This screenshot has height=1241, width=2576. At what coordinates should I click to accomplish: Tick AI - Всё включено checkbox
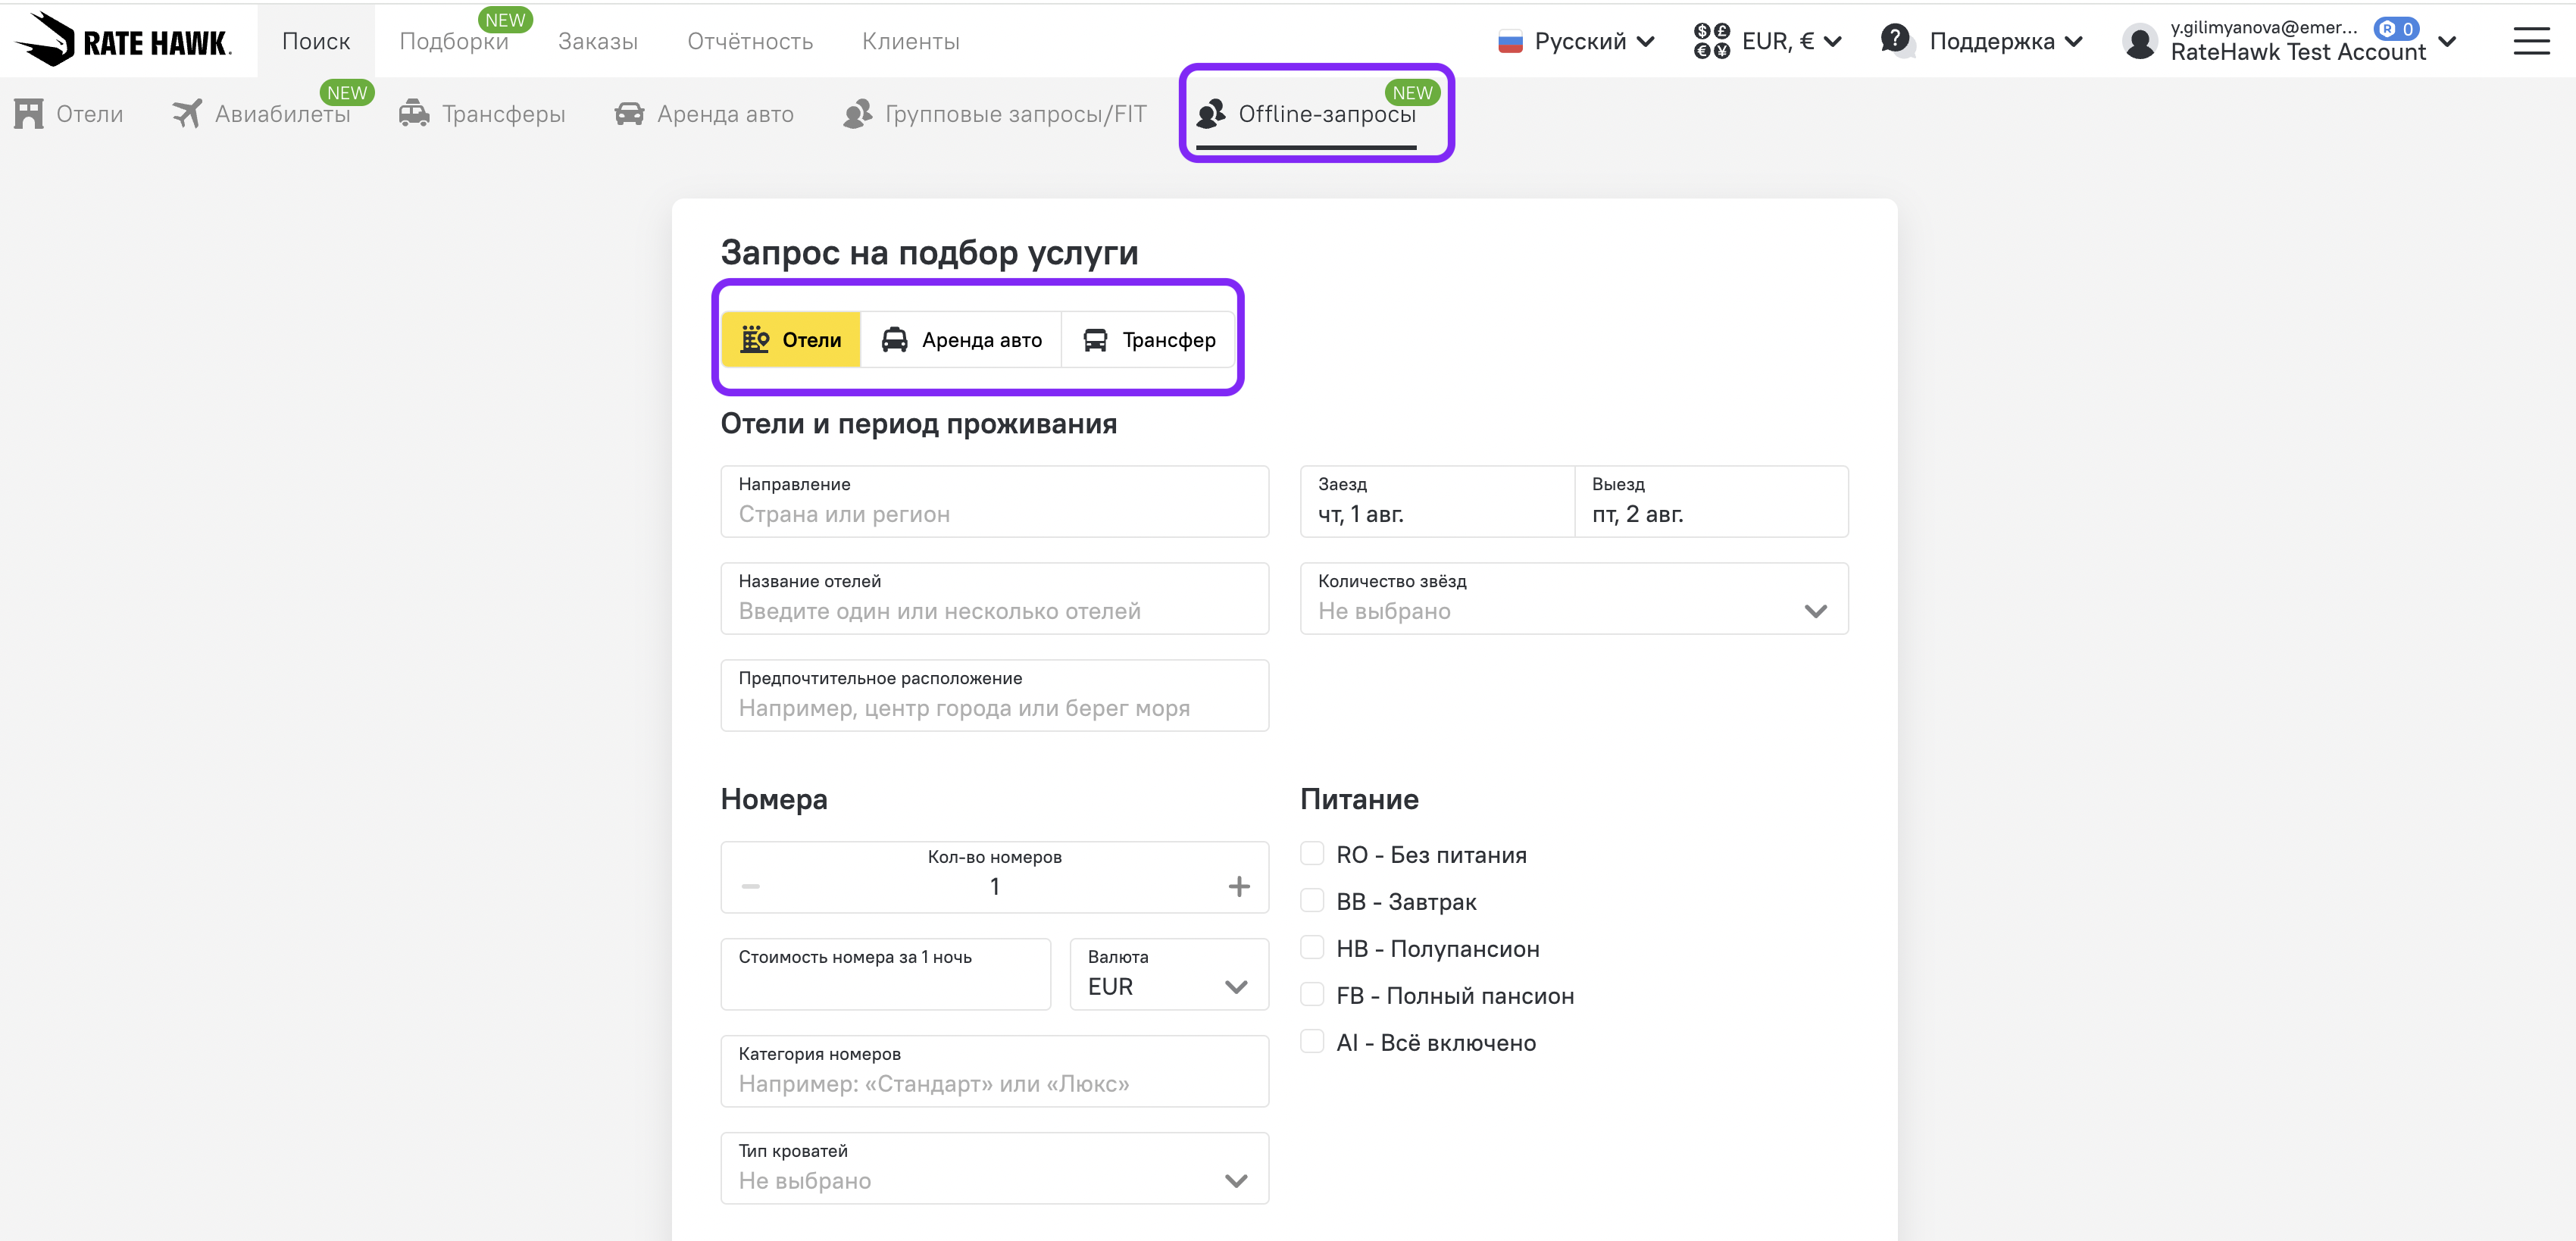click(1312, 1042)
